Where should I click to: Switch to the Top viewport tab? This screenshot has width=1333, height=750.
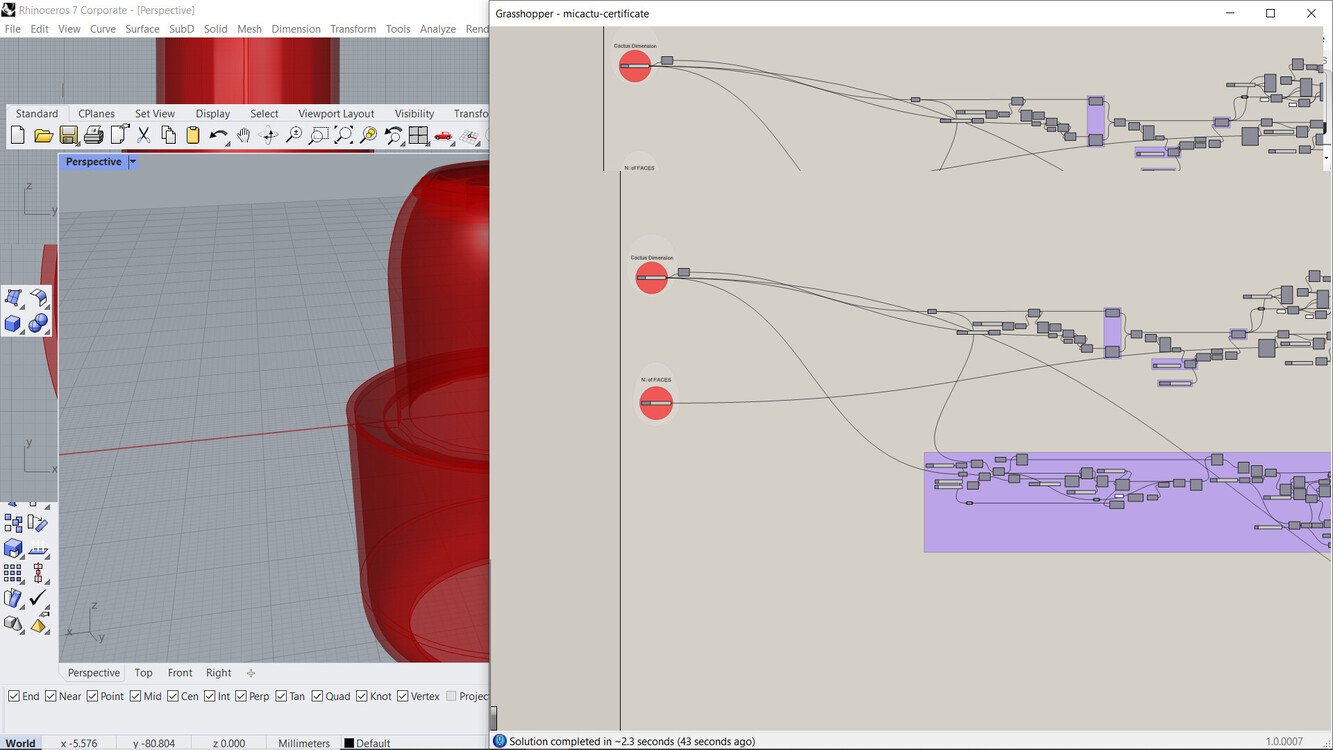[x=144, y=673]
